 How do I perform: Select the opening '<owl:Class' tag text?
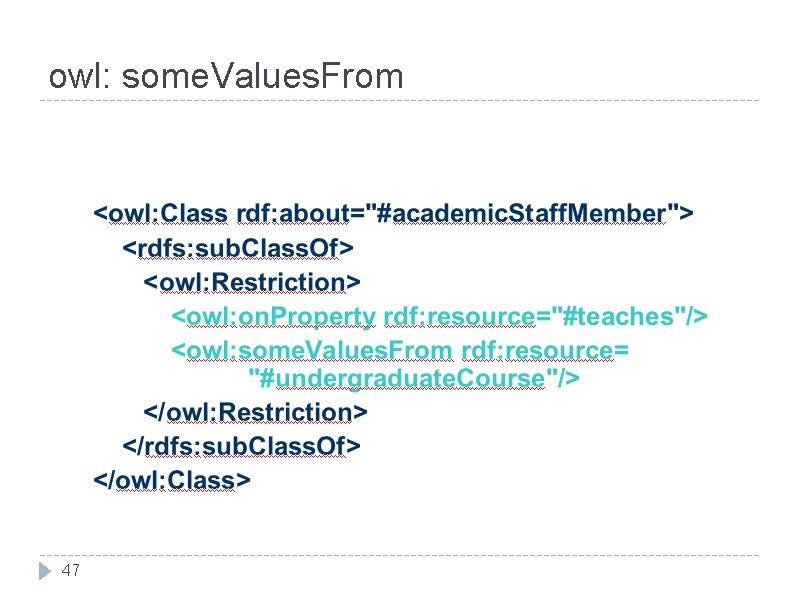[x=161, y=214]
